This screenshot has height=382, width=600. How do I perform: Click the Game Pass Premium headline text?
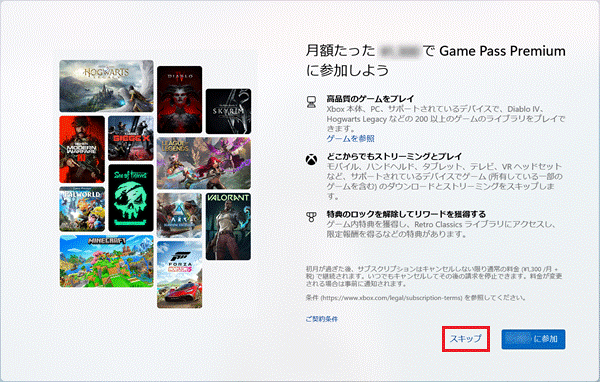[x=502, y=51]
